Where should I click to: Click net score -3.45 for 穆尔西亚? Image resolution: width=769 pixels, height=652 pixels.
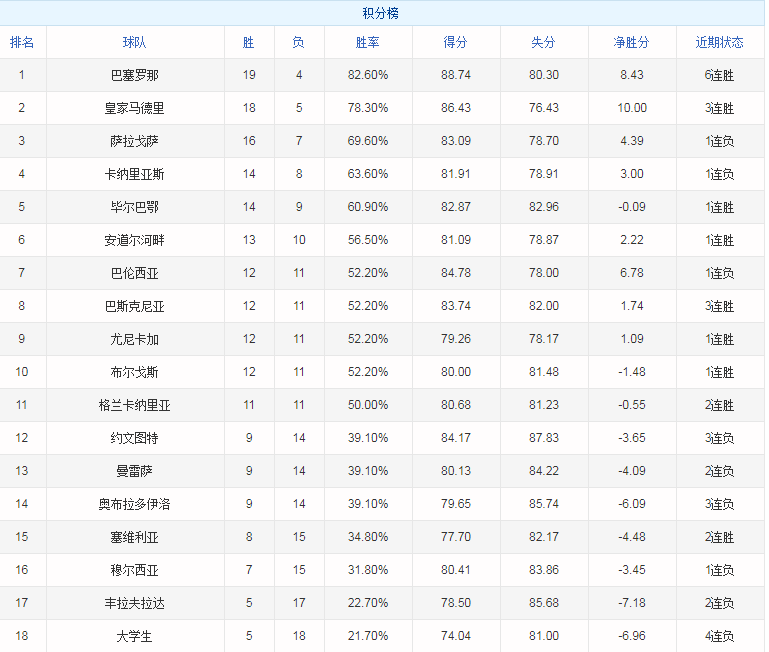[x=632, y=570]
